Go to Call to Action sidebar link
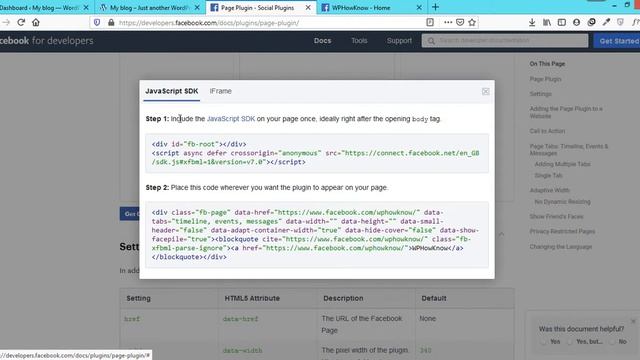The height and width of the screenshot is (360, 640). 547,131
